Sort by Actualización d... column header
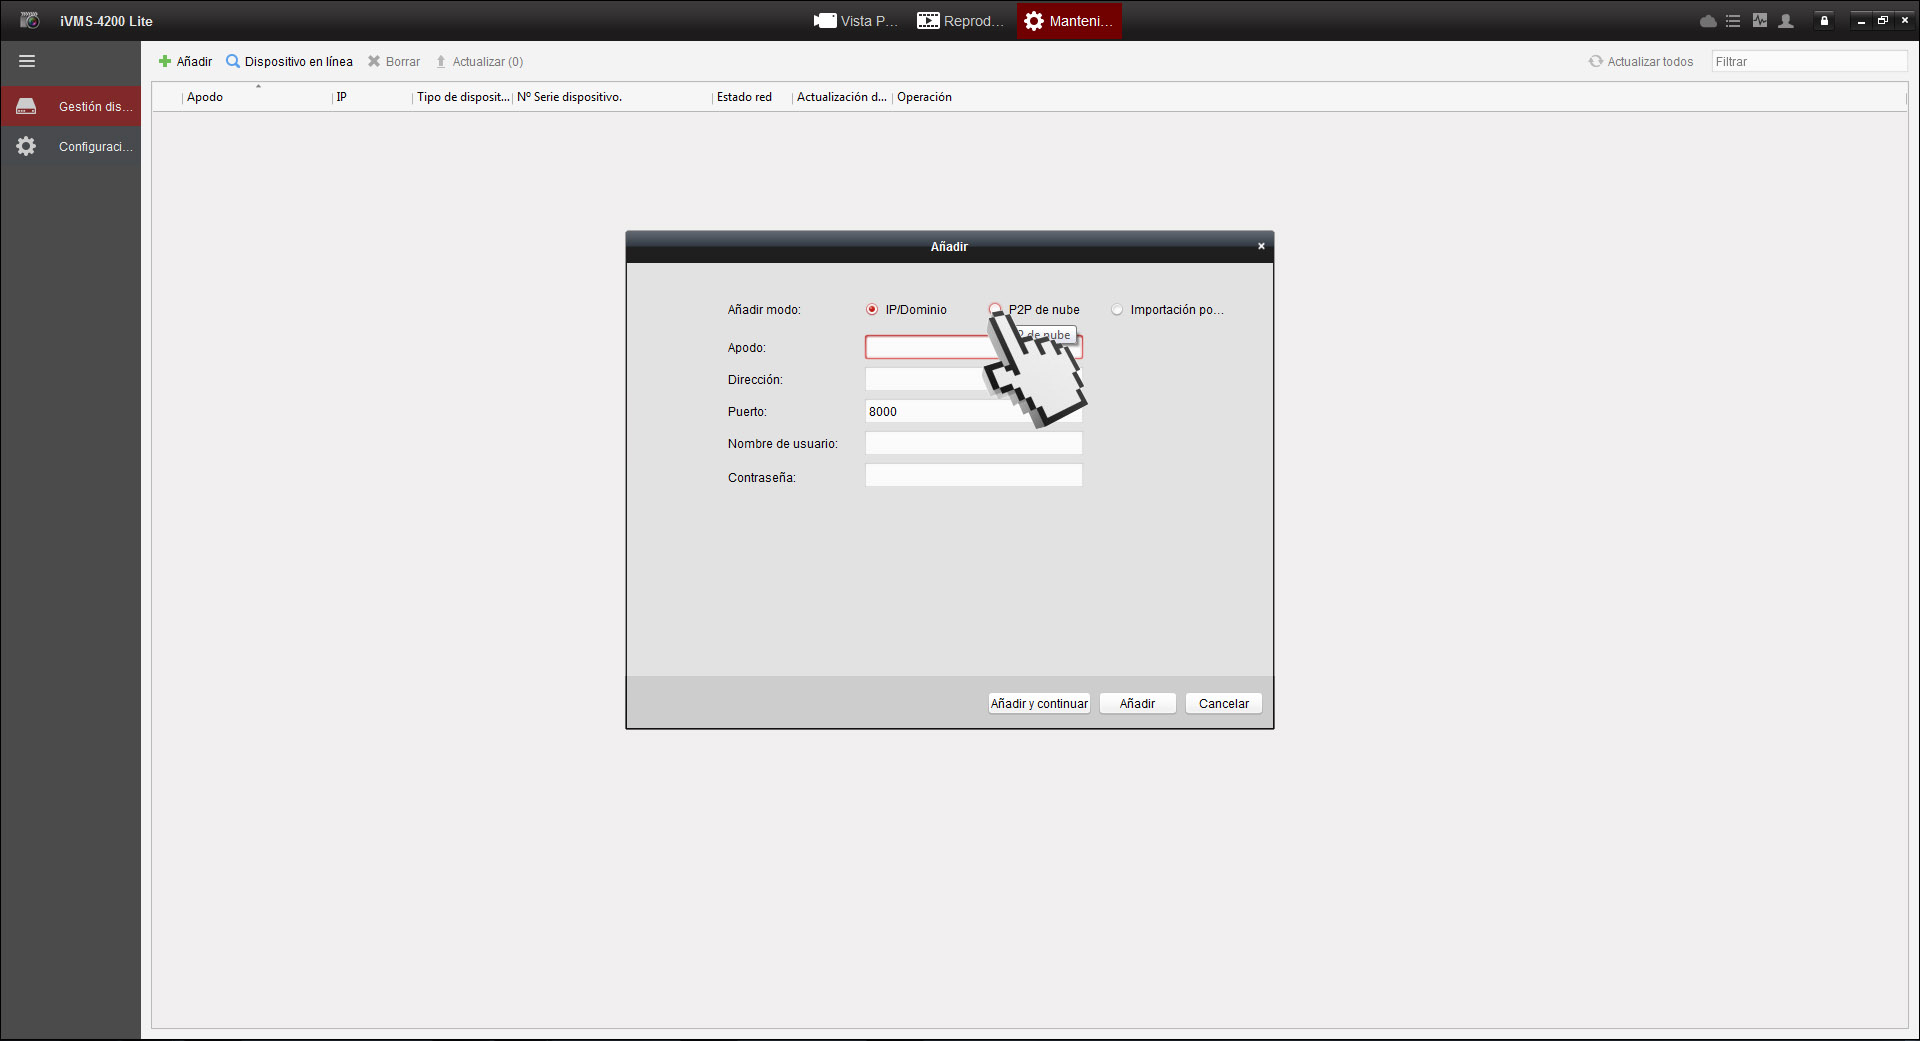 click(x=842, y=97)
